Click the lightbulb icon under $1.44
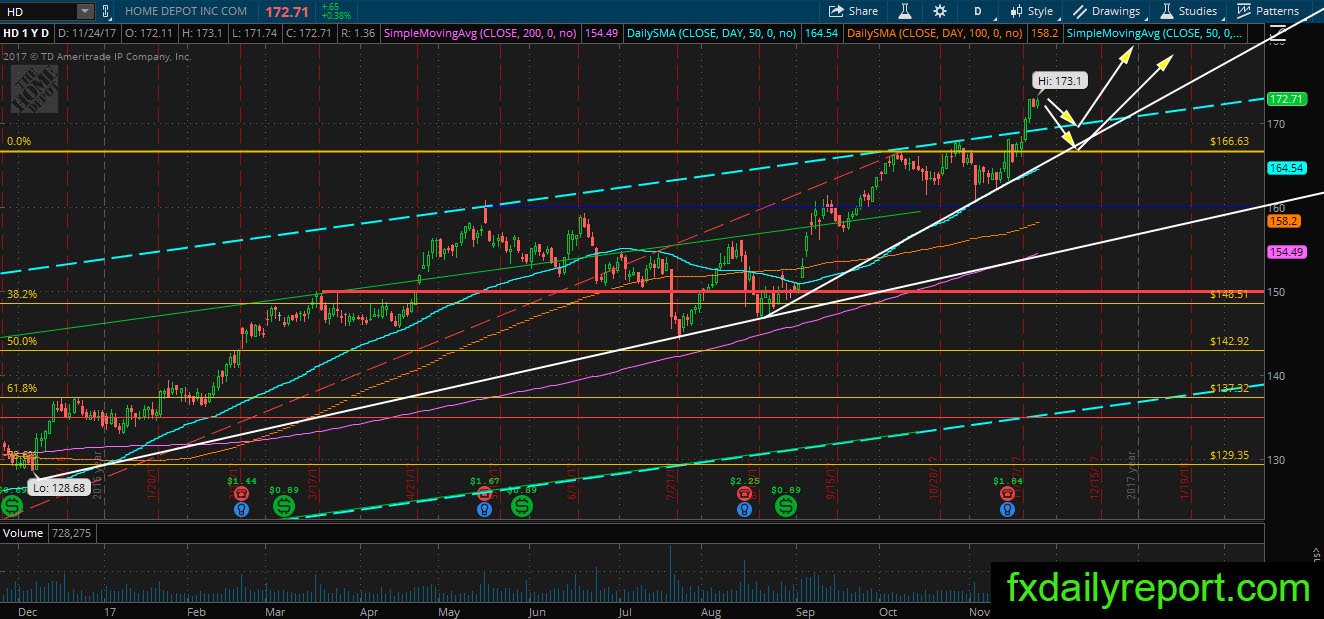 [x=240, y=509]
